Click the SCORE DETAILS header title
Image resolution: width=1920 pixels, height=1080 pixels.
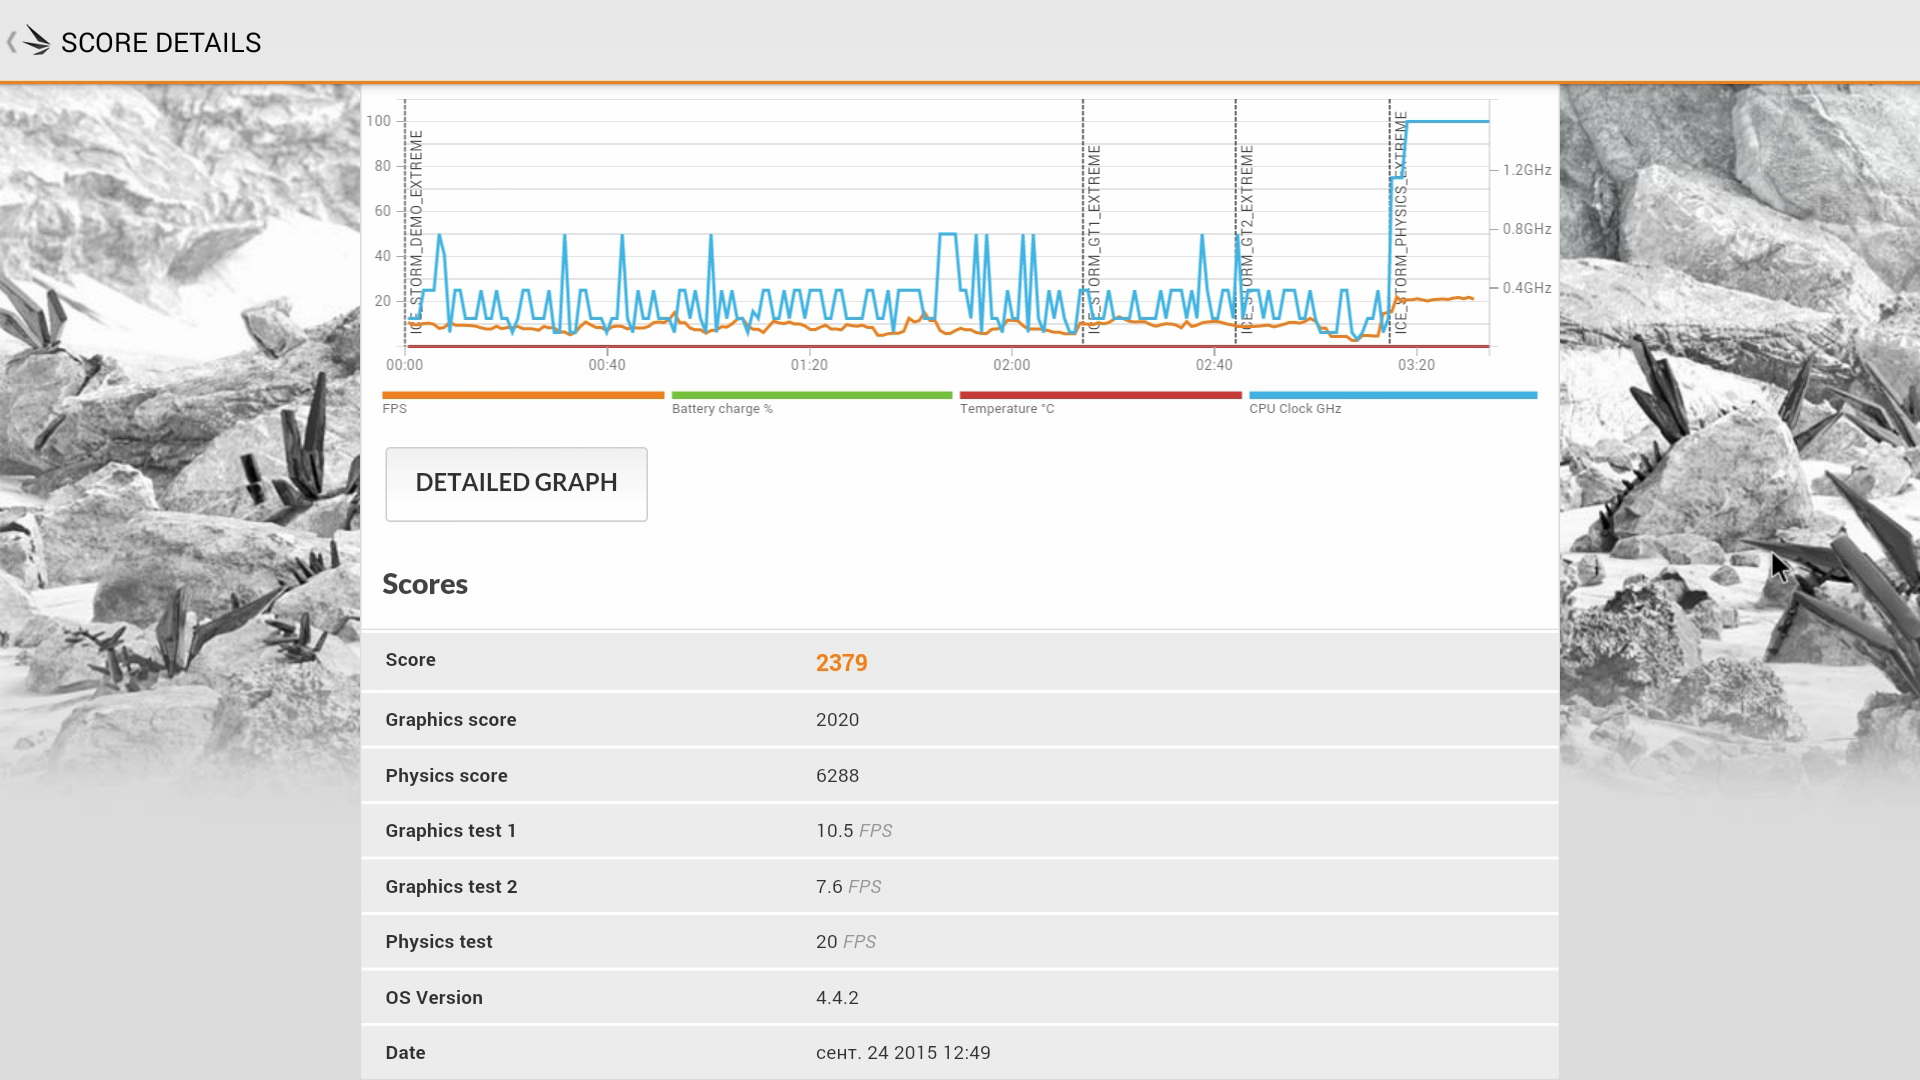(x=161, y=43)
